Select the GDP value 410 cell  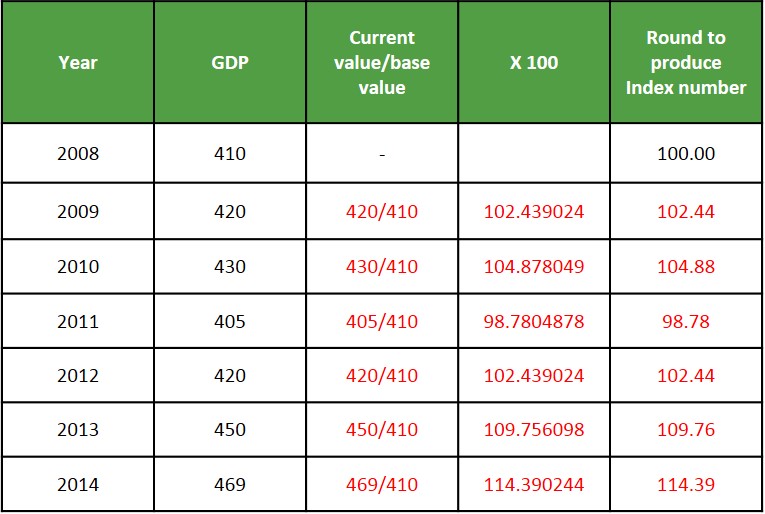pos(230,154)
